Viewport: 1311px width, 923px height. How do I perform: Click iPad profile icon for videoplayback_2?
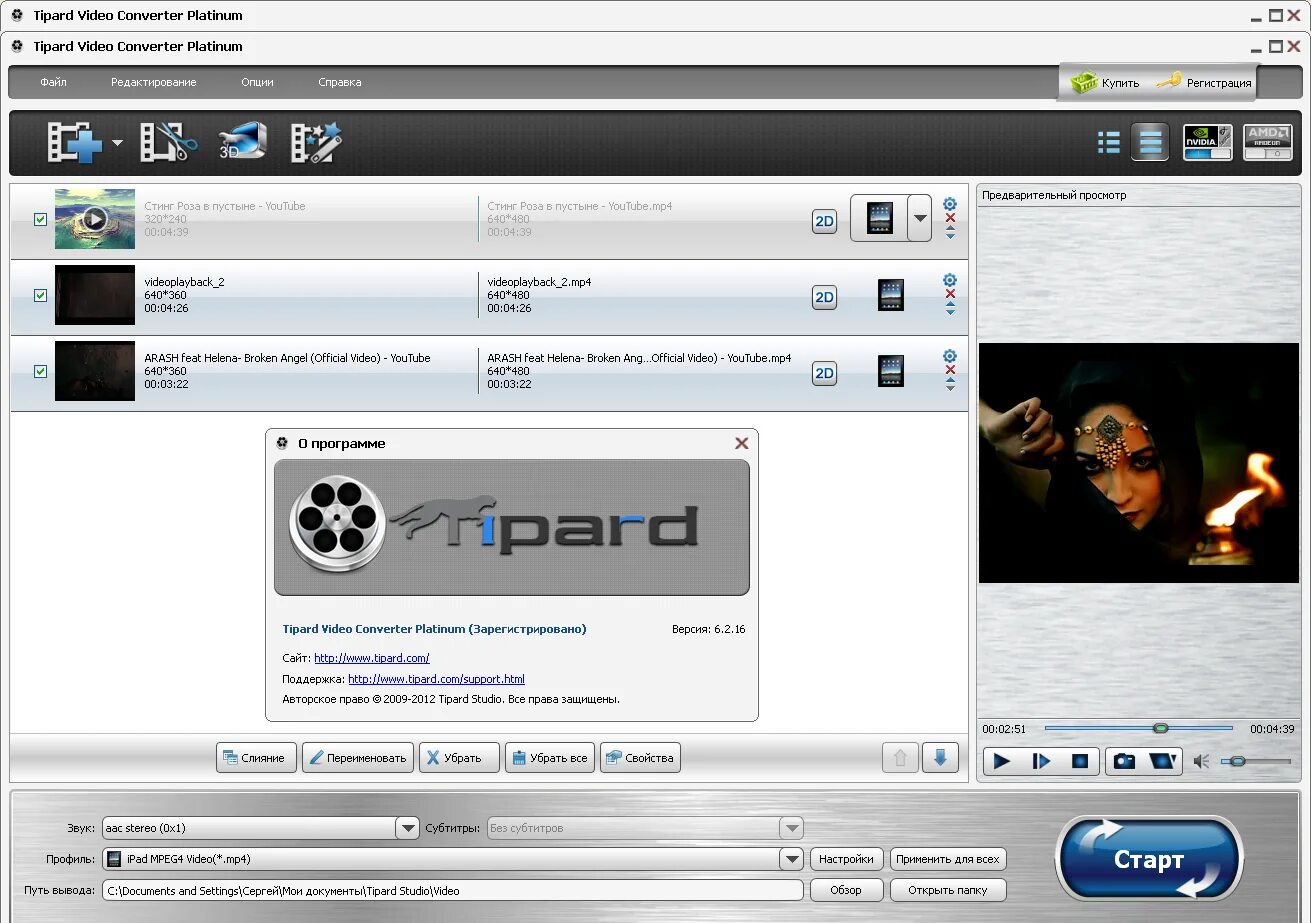[890, 295]
